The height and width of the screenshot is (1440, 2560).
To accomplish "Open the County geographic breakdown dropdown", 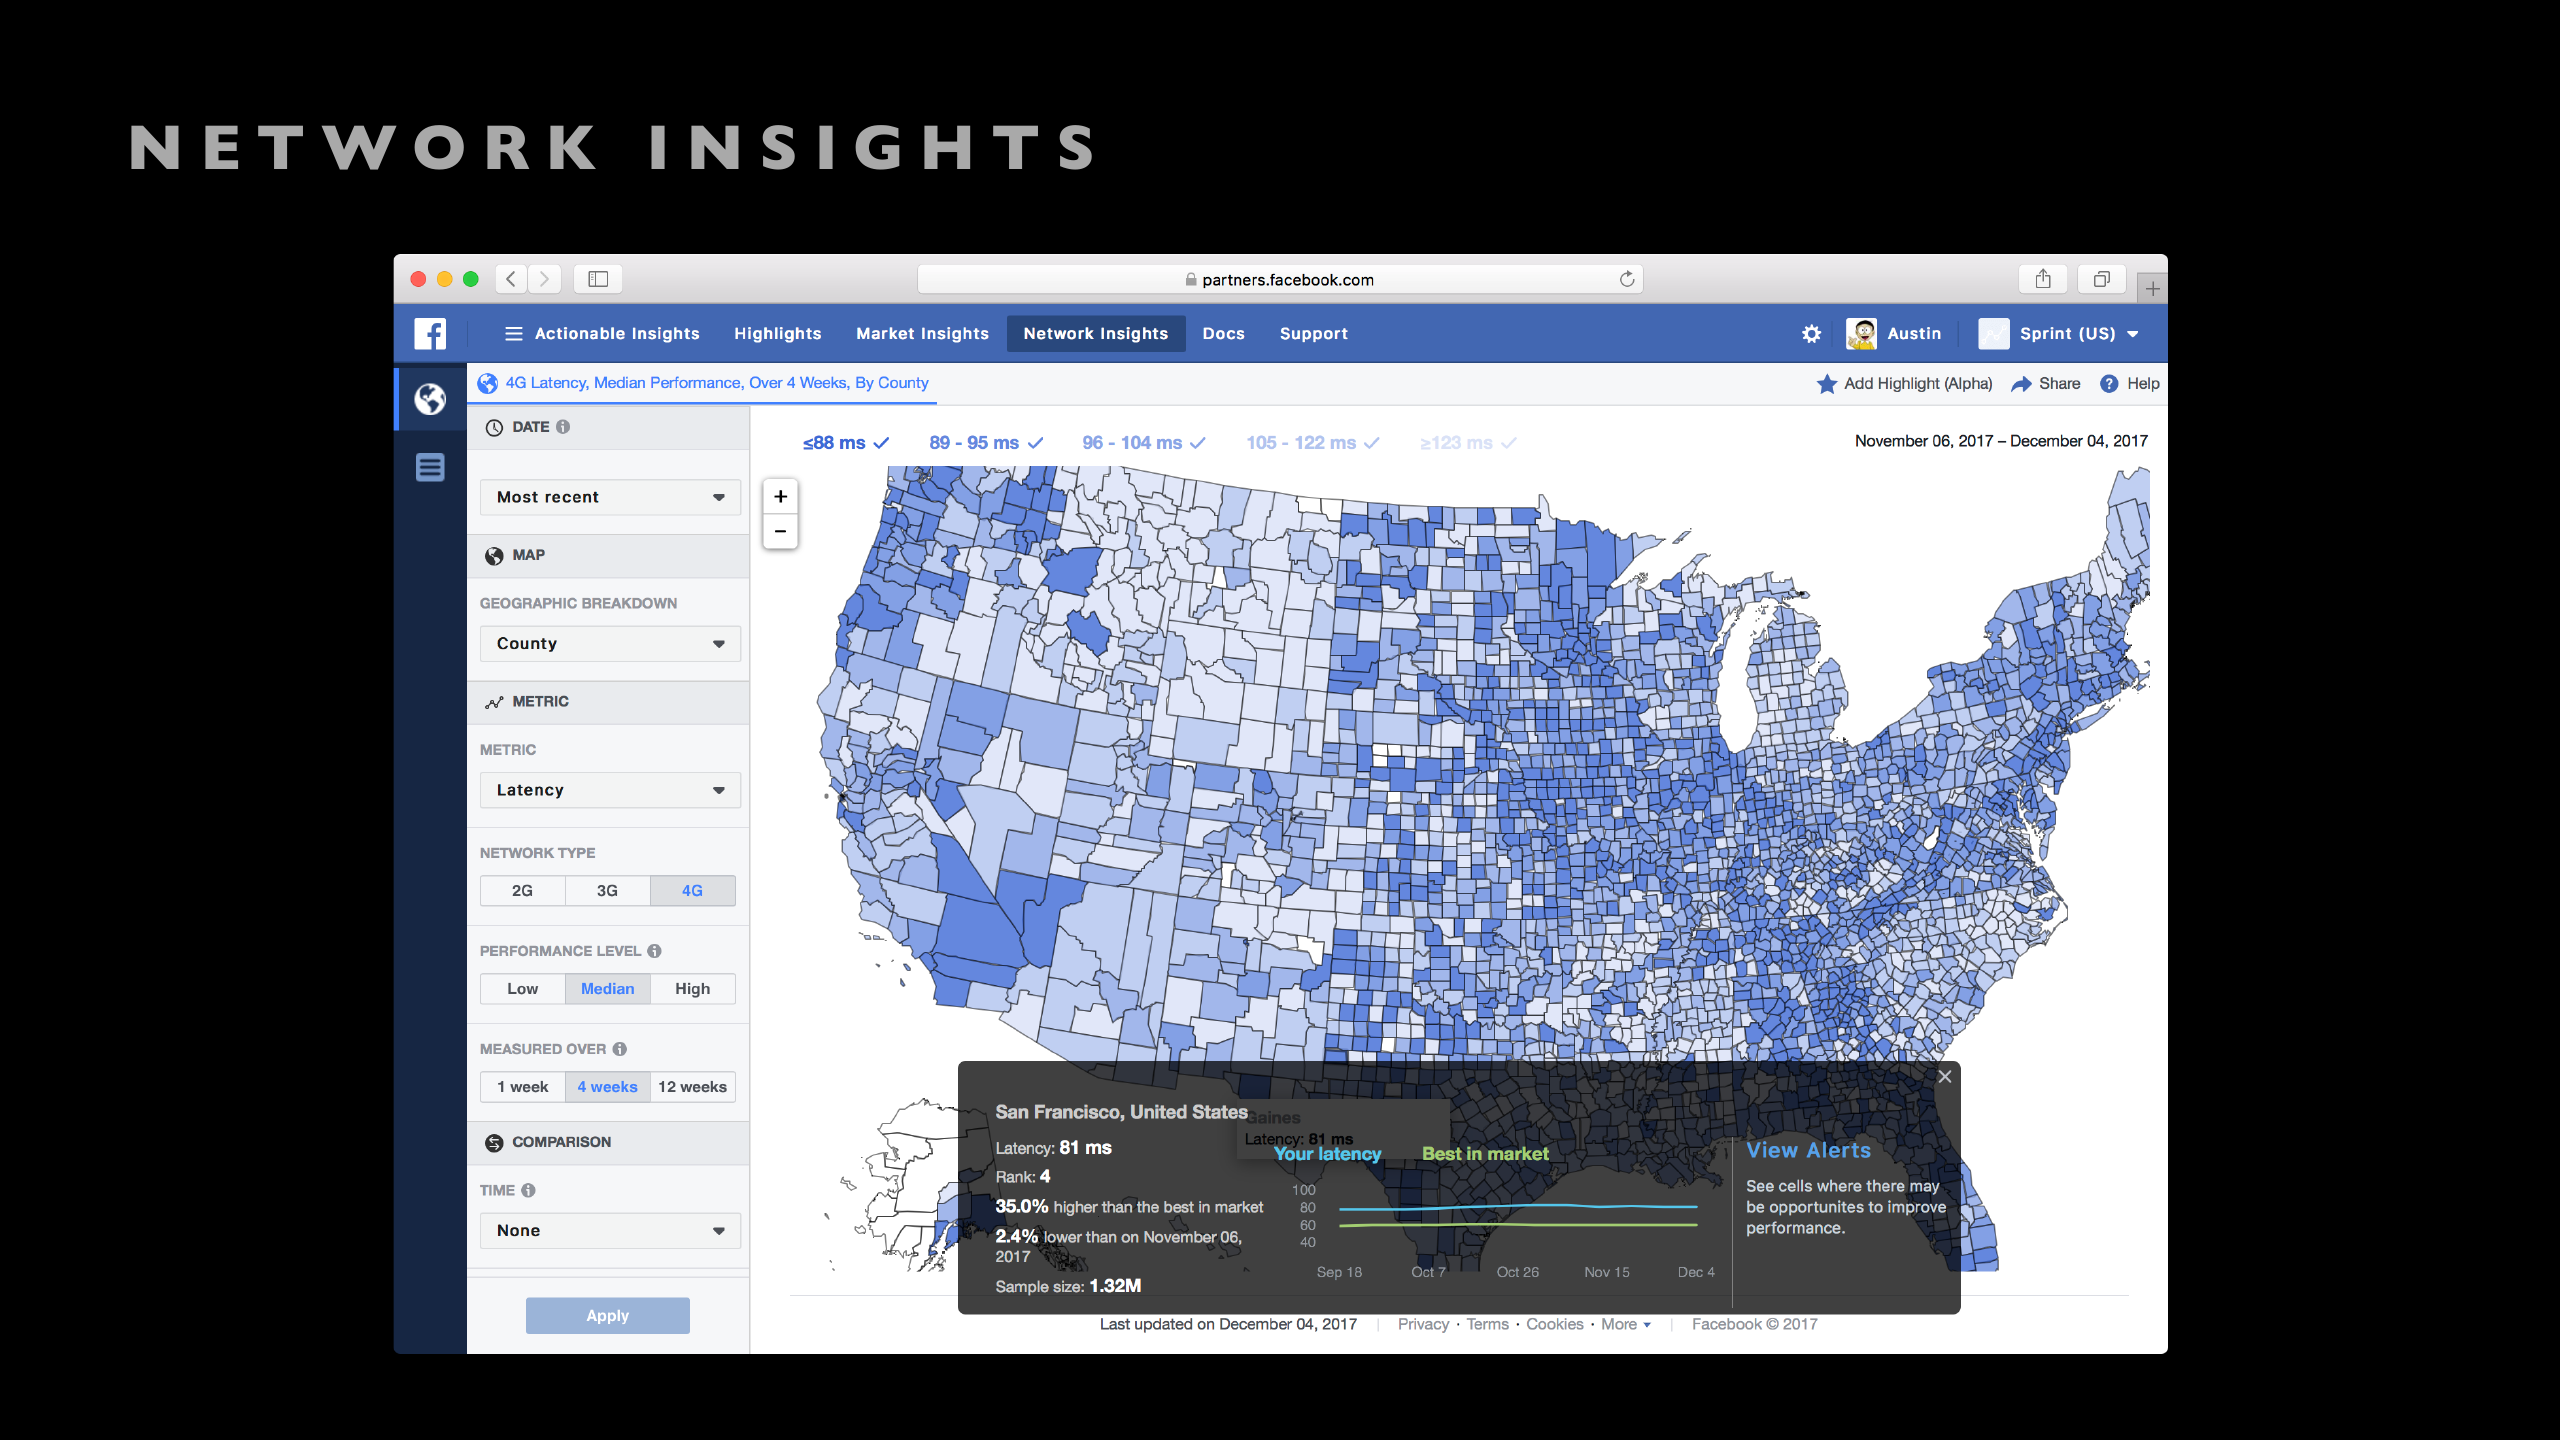I will coord(610,644).
